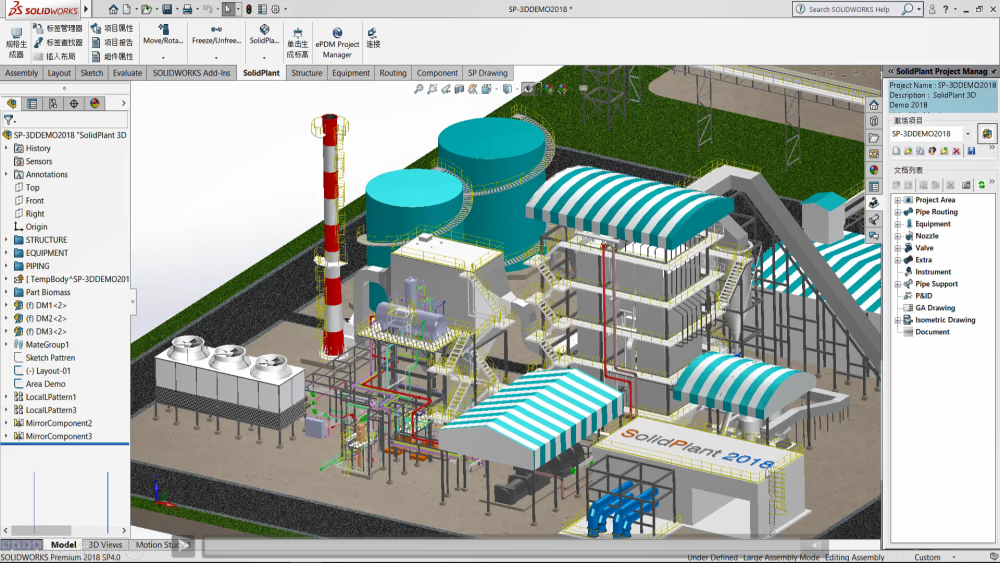Click the blue save icon in Project Manager
This screenshot has height=563, width=1000.
(x=971, y=151)
